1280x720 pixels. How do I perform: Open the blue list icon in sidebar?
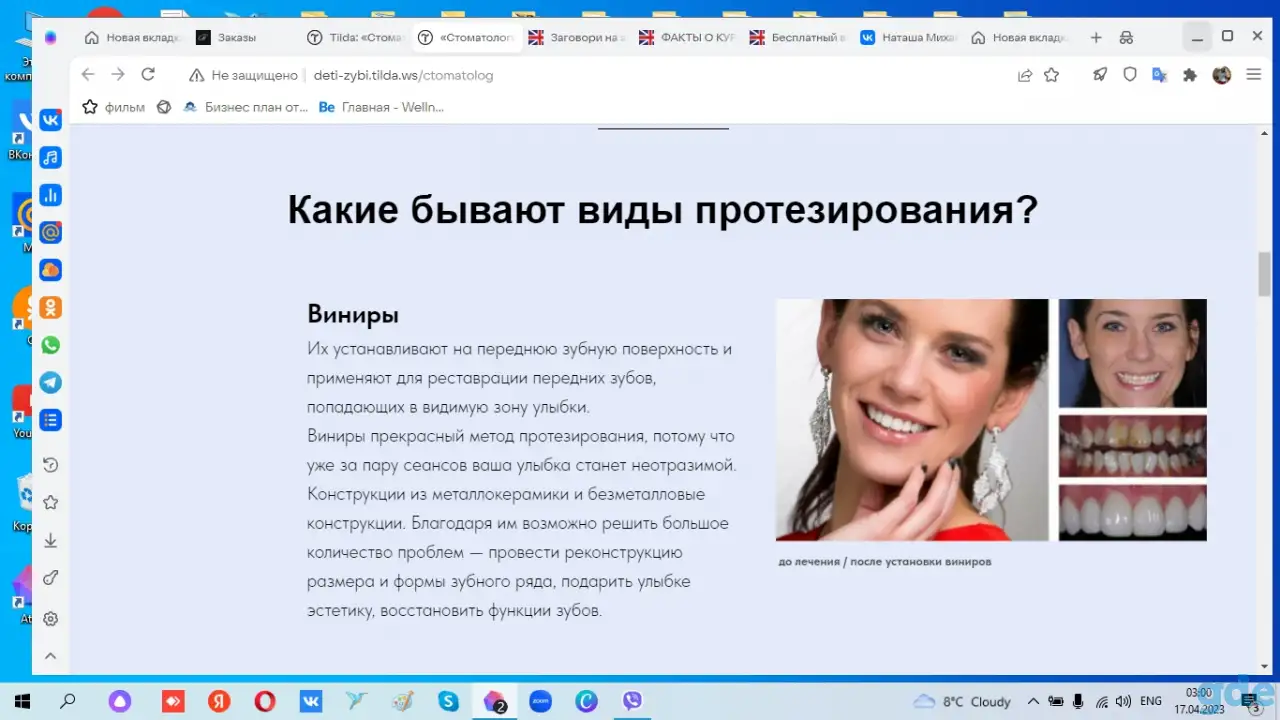click(50, 420)
